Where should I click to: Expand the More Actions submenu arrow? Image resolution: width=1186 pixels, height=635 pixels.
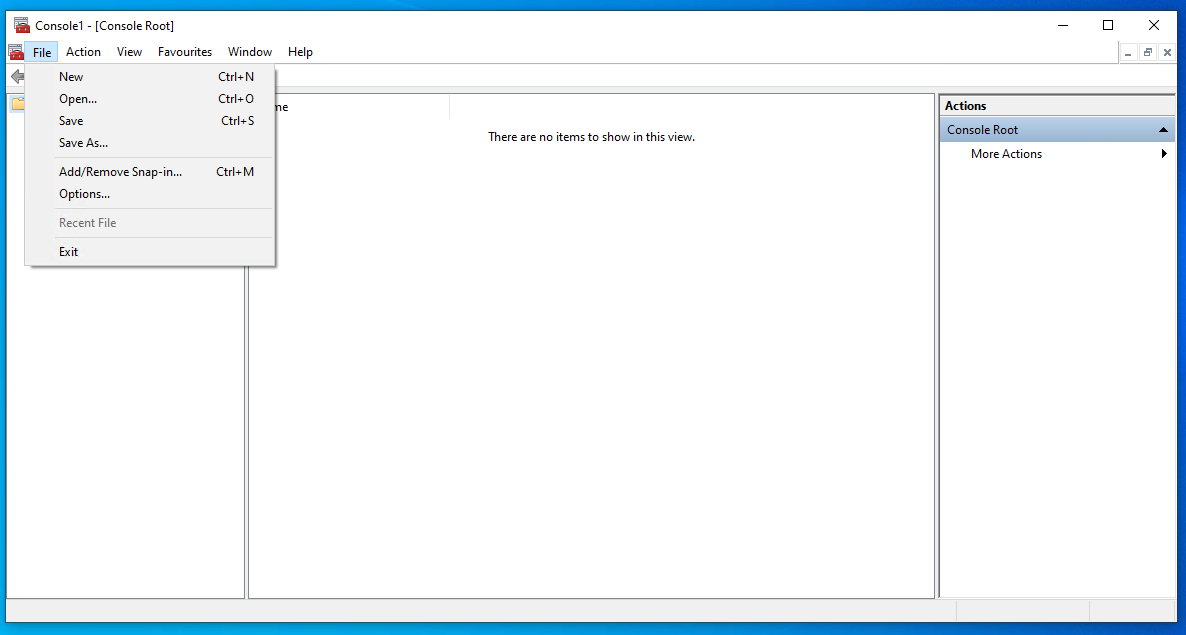coord(1164,153)
